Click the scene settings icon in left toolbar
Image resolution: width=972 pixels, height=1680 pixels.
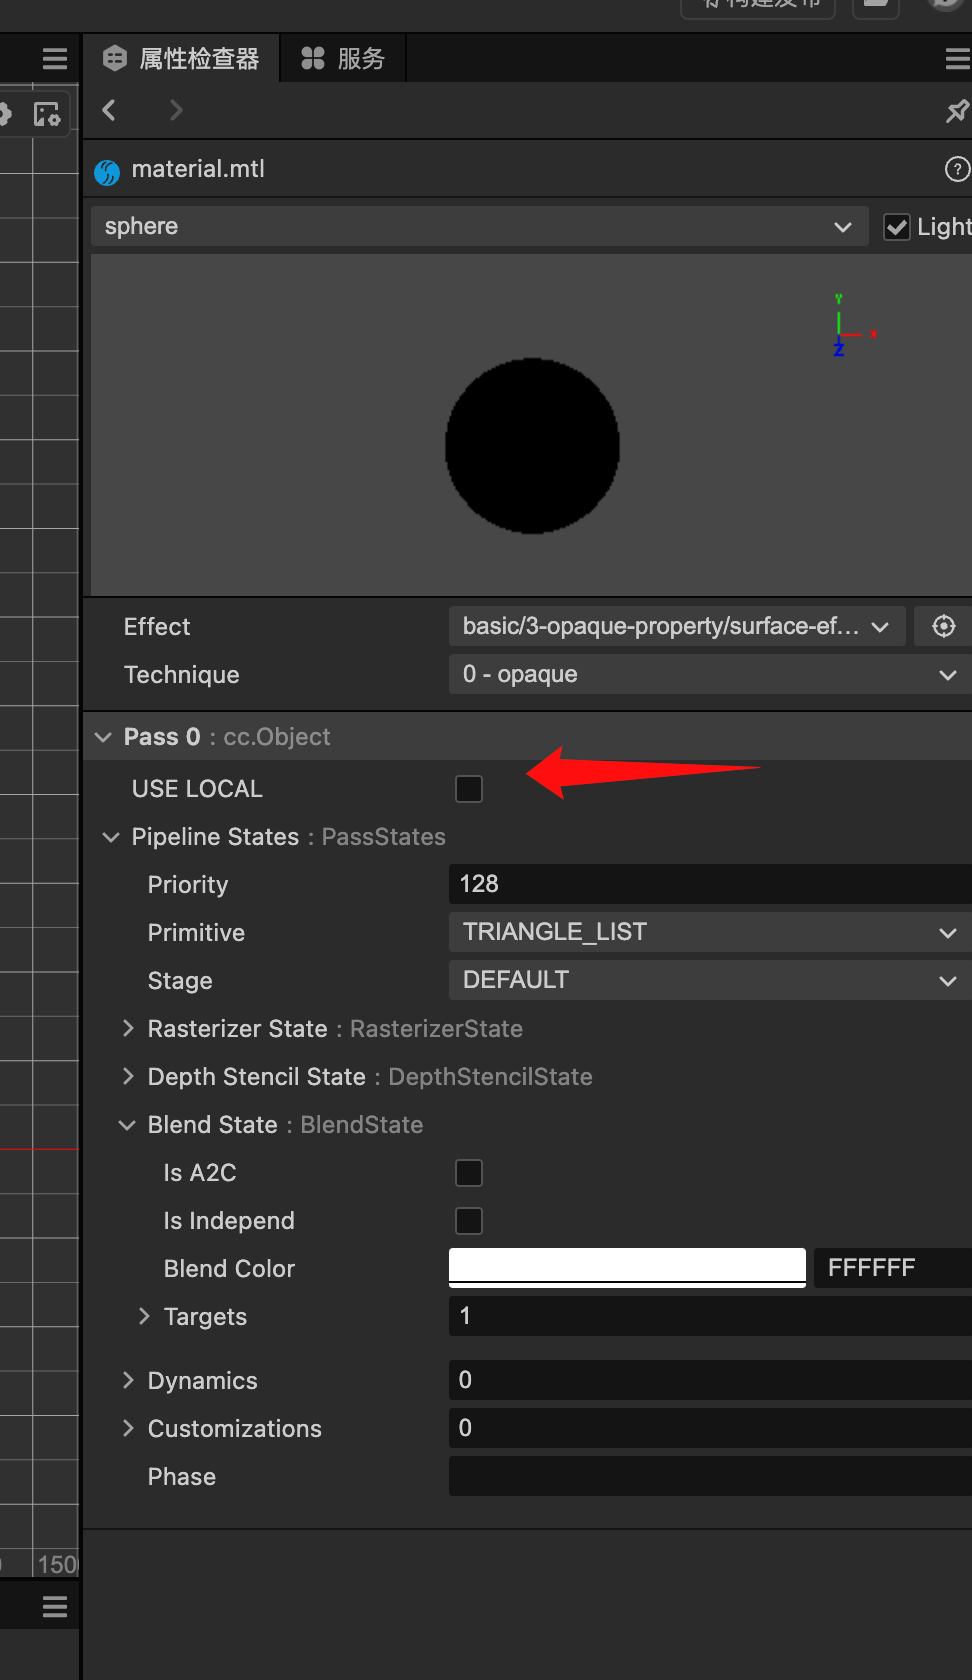tap(47, 114)
